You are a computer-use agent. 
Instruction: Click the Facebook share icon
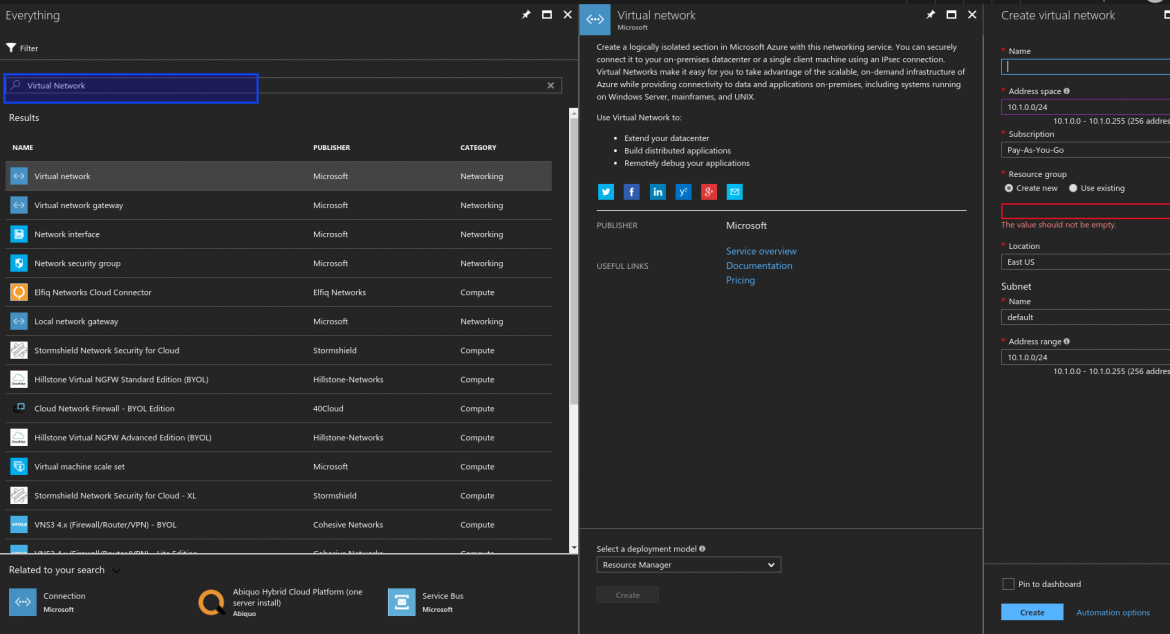631,191
